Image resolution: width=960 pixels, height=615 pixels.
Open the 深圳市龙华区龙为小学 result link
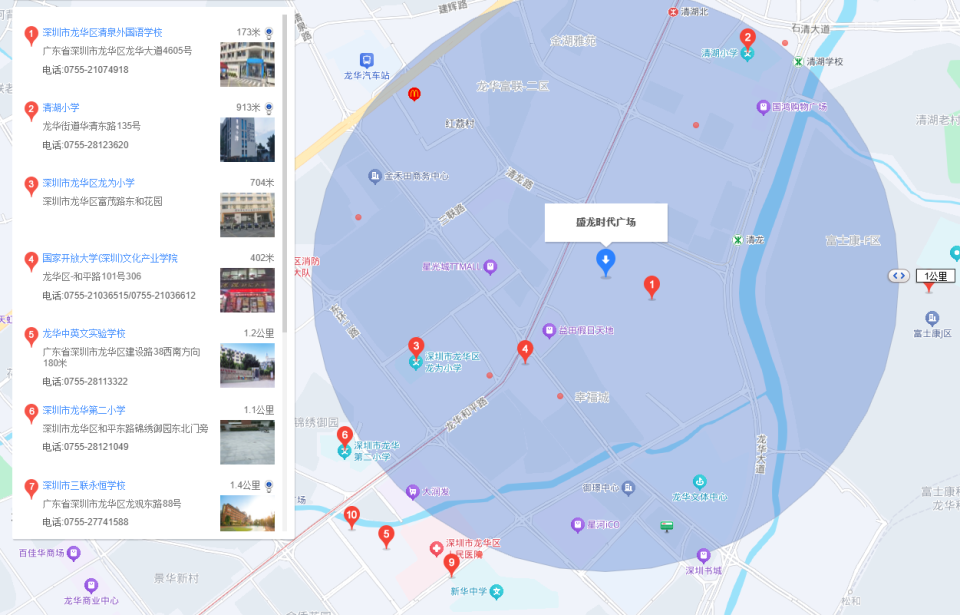coord(88,183)
